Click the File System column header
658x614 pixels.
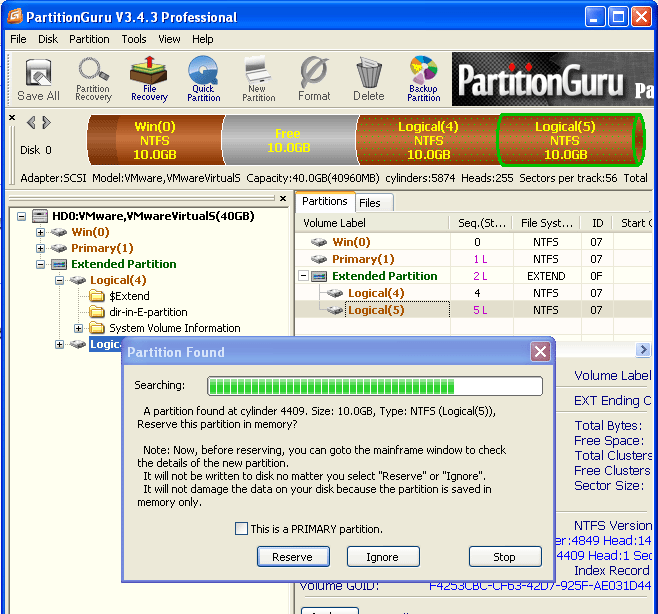[546, 223]
